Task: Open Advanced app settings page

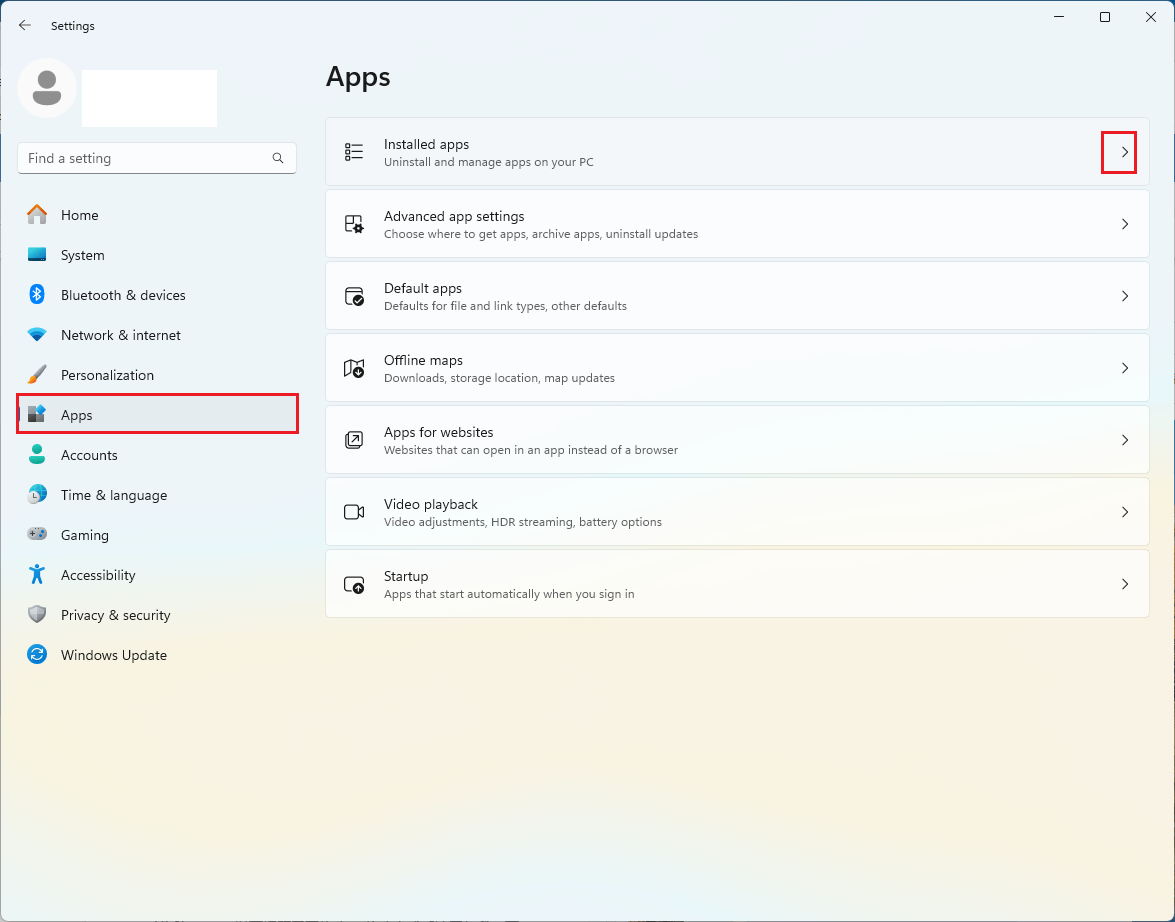Action: [x=737, y=224]
